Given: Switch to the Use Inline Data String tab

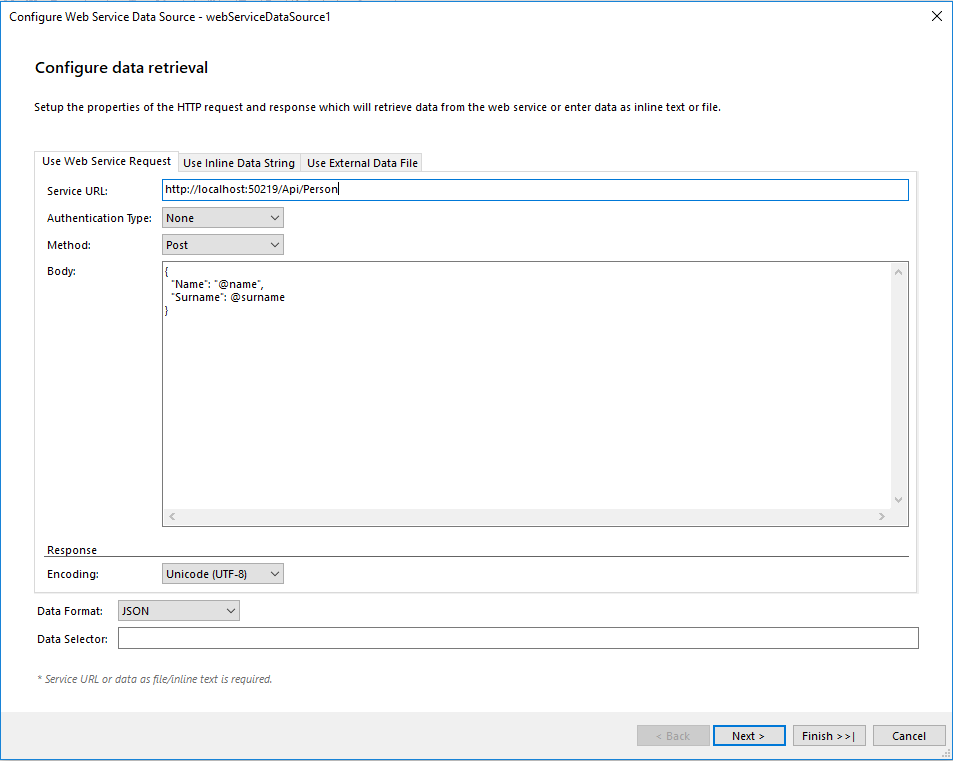Looking at the screenshot, I should pos(238,162).
